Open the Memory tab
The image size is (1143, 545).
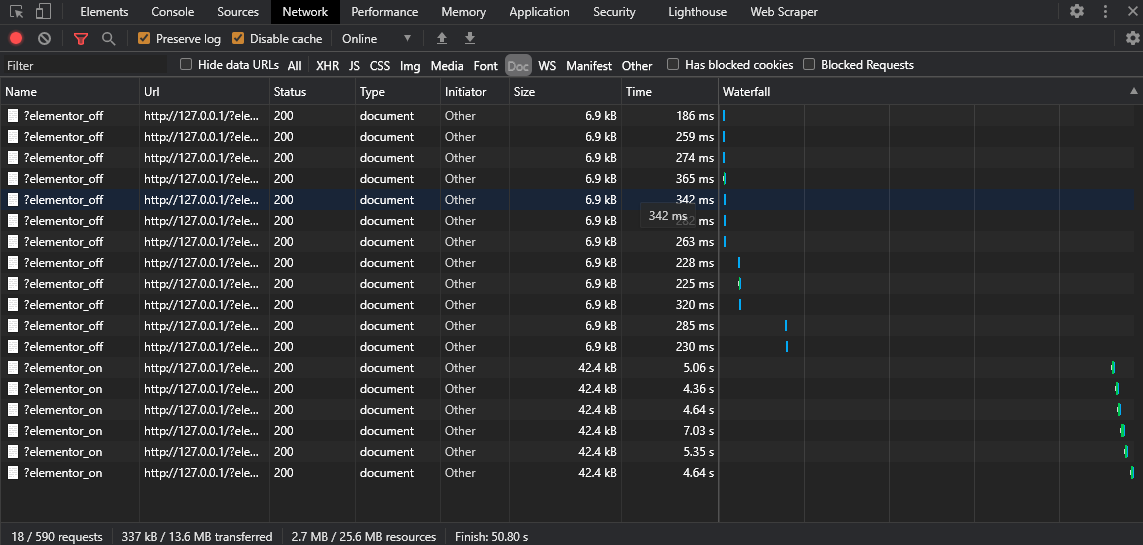(464, 12)
